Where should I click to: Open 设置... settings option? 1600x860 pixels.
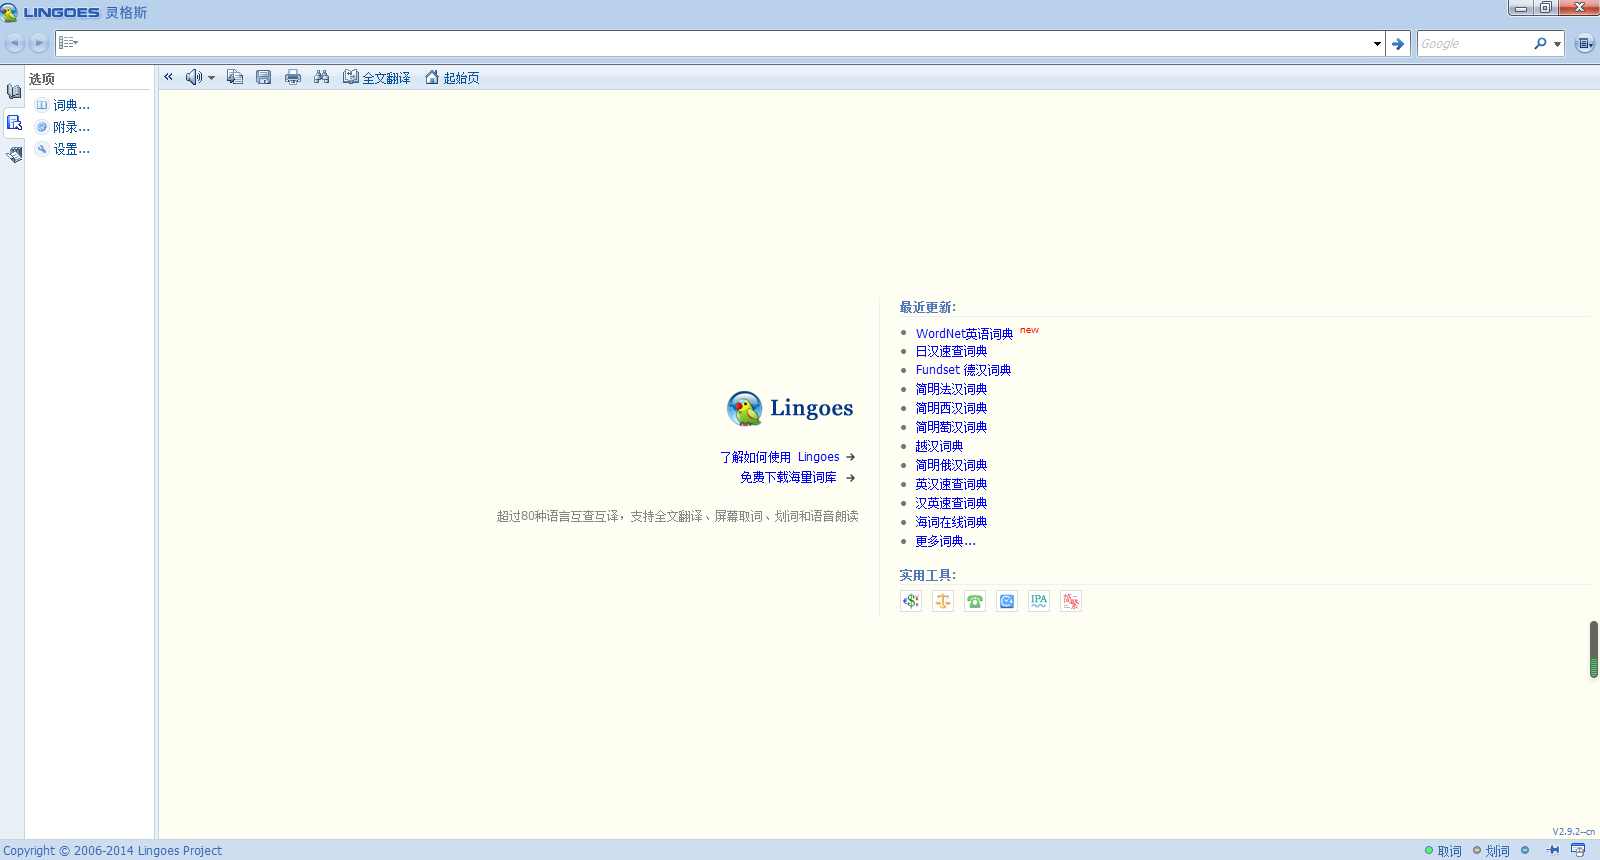pos(62,149)
